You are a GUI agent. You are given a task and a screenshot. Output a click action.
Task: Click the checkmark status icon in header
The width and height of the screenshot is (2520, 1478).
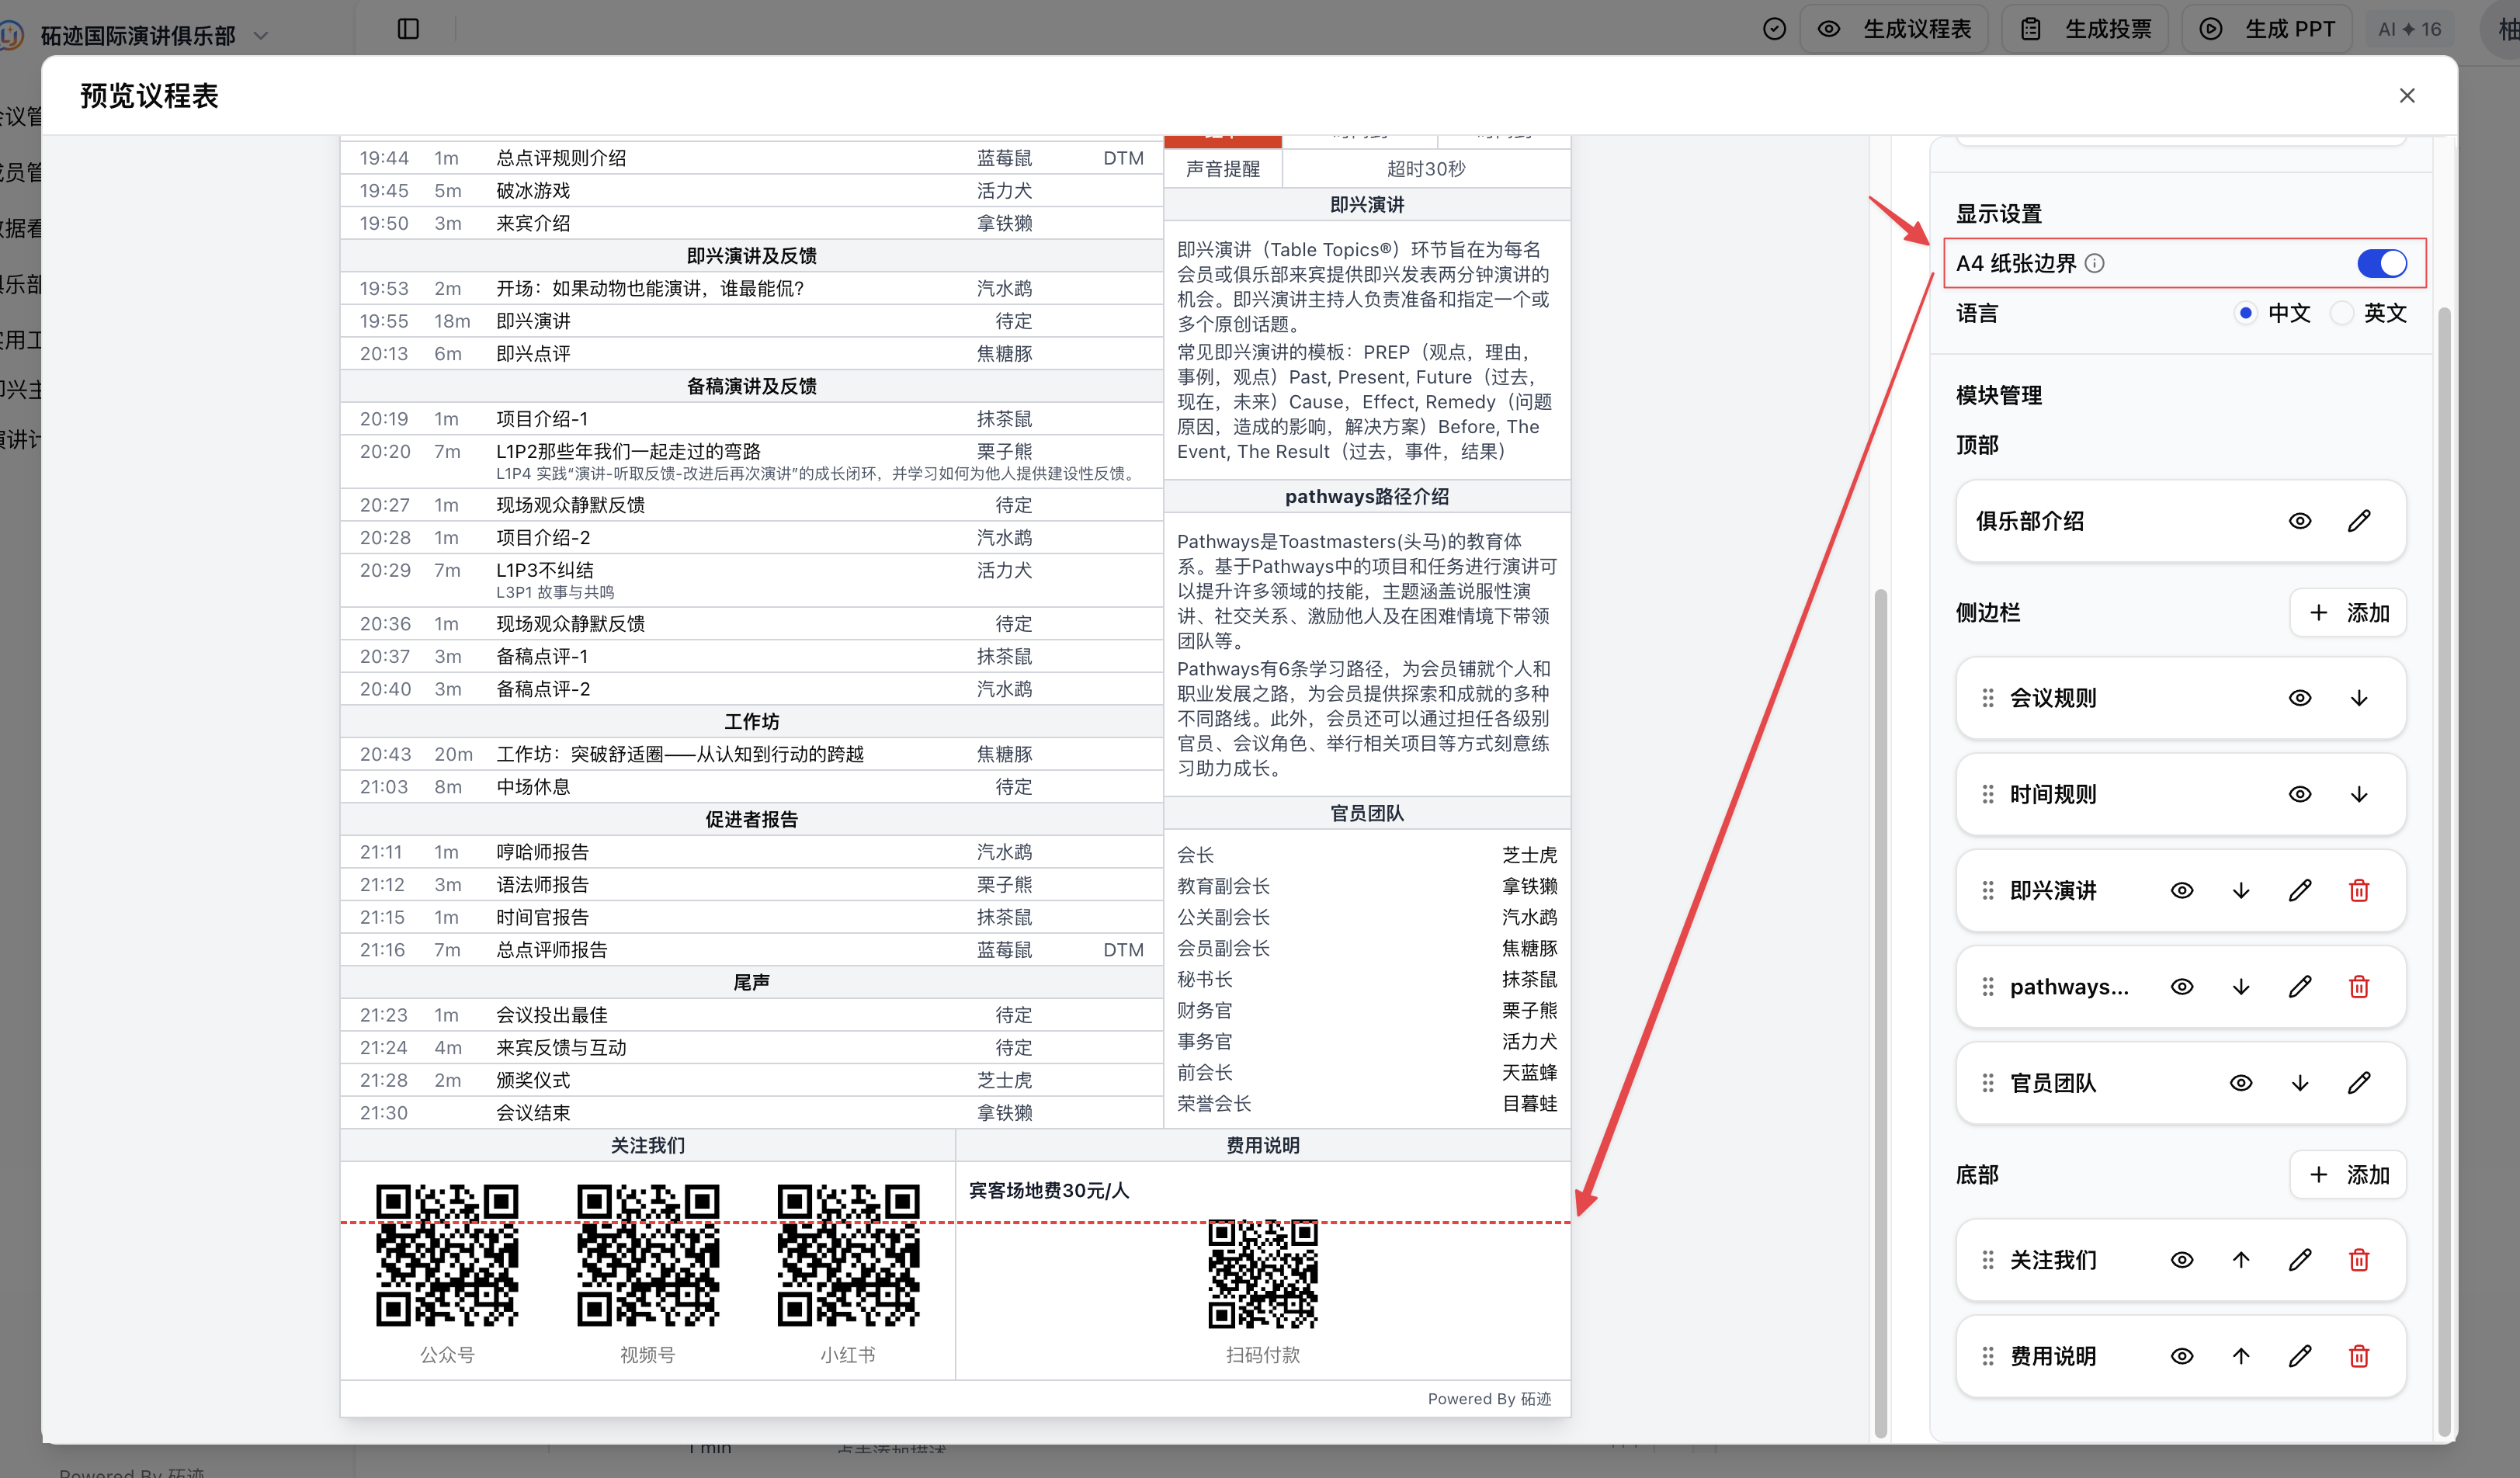click(1774, 29)
